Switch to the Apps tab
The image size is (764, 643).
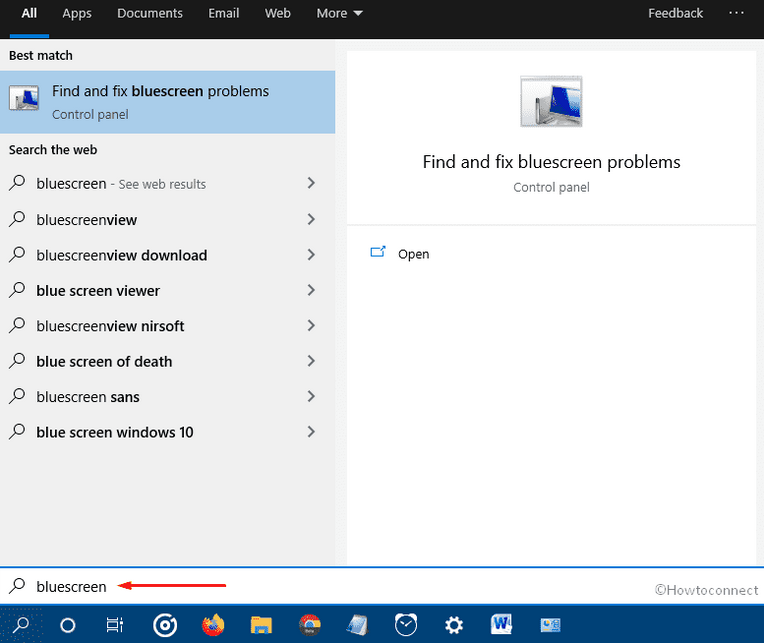(x=76, y=14)
